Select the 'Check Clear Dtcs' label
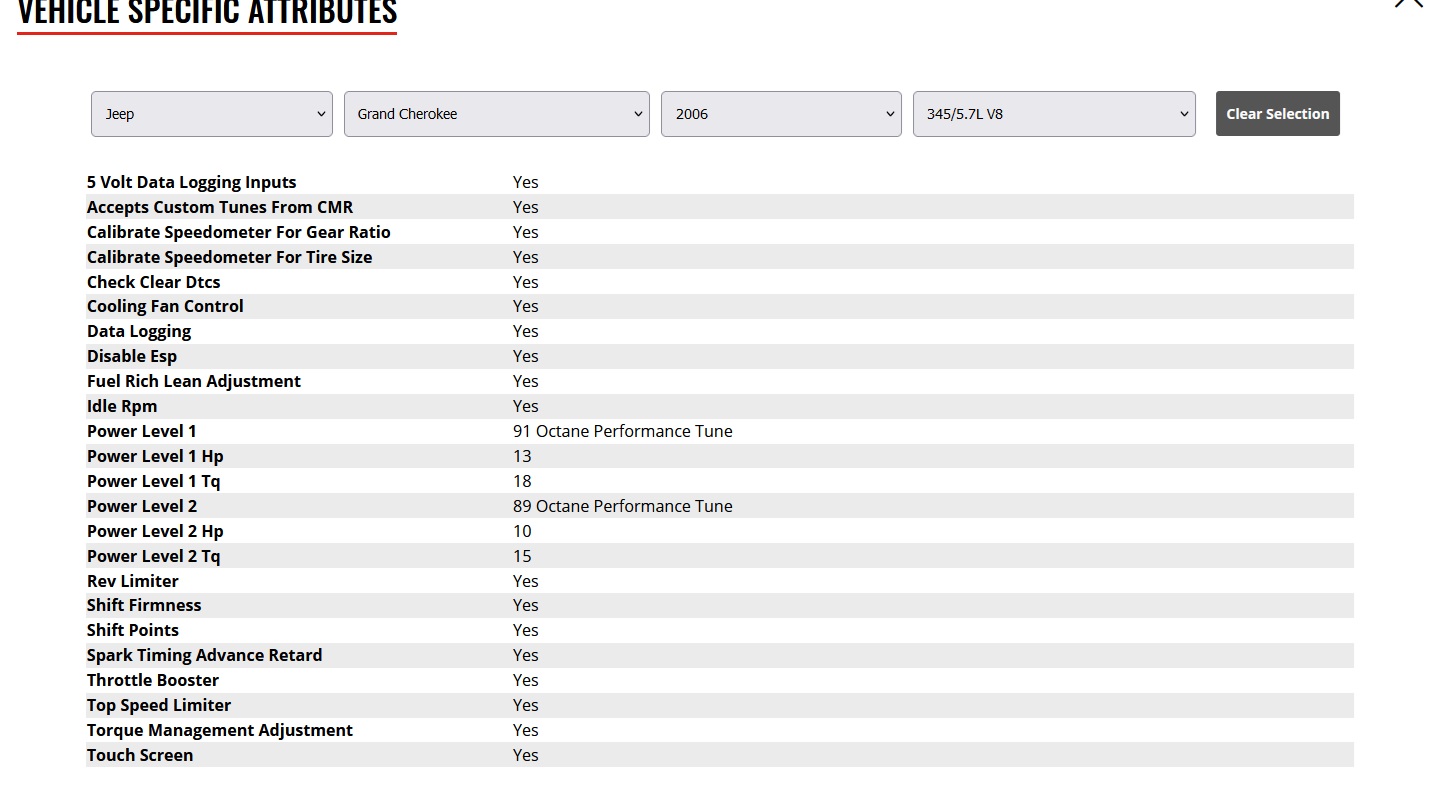This screenshot has height=809, width=1437. coord(154,282)
